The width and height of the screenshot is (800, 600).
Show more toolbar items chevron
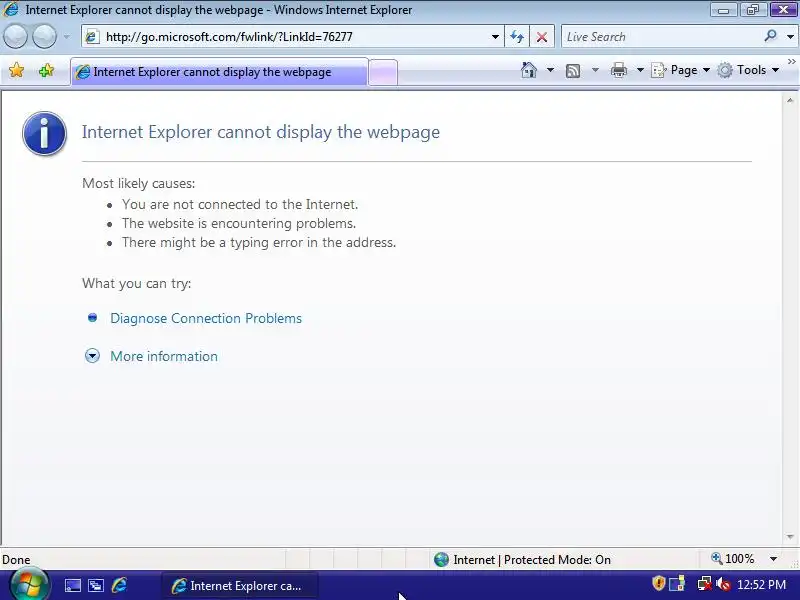[792, 61]
